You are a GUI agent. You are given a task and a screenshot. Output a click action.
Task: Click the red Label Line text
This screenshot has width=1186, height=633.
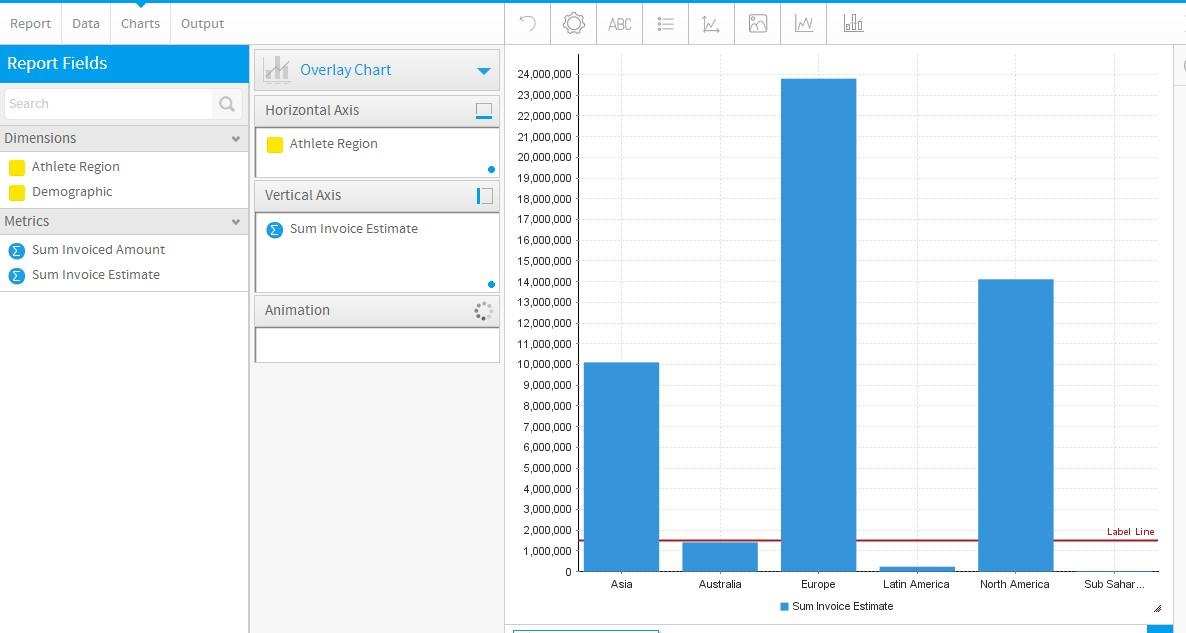click(1130, 532)
